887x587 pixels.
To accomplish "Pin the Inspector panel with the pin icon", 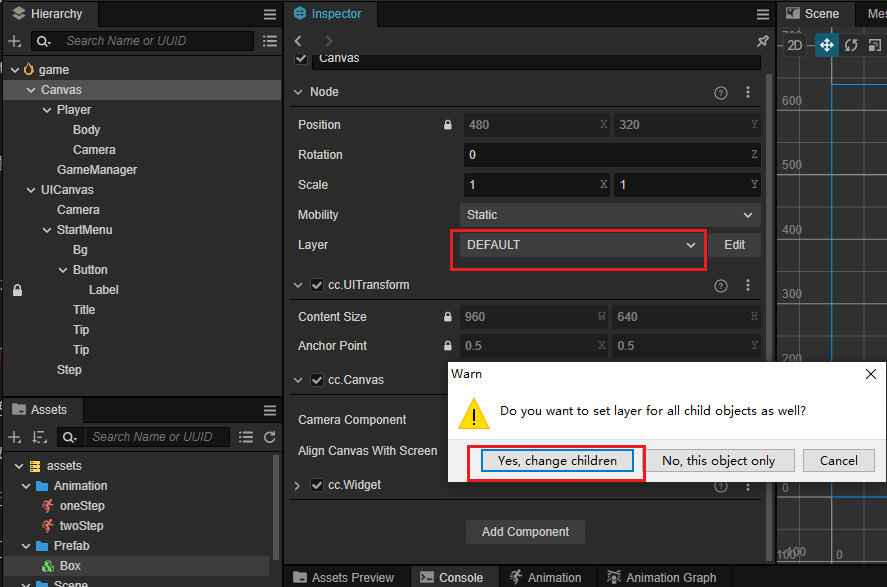I will pos(762,41).
